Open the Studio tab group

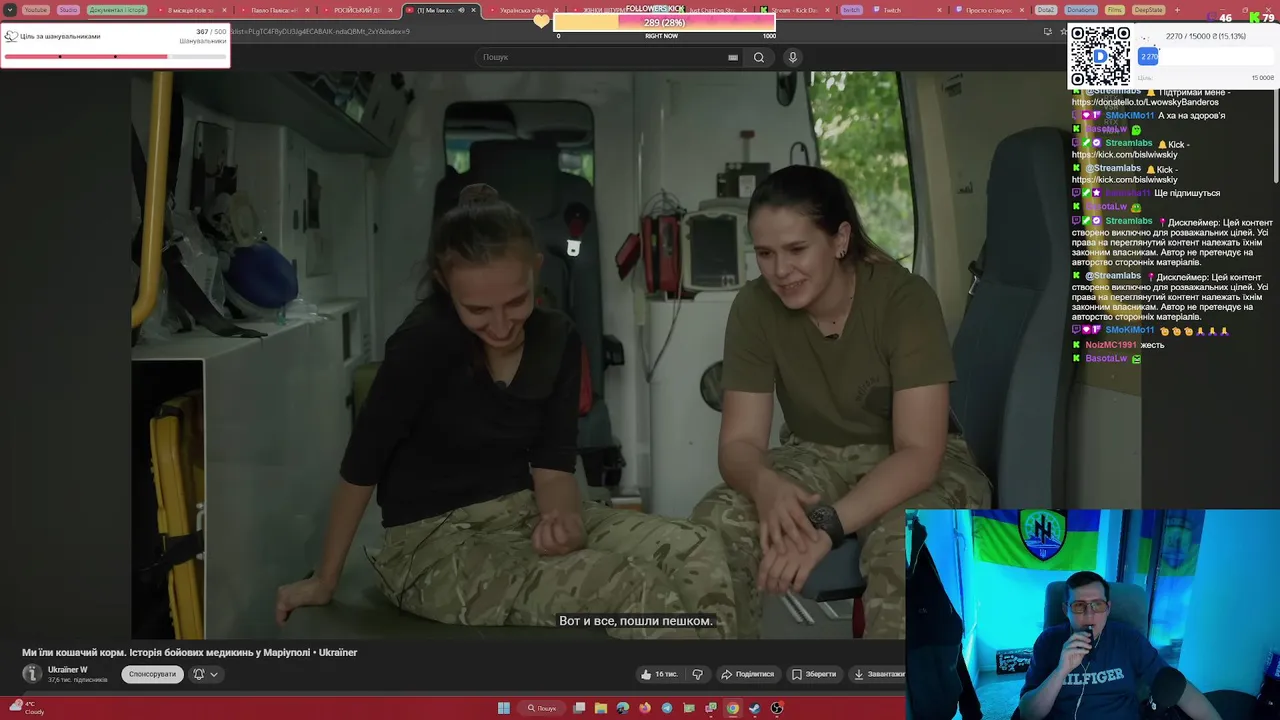coord(68,10)
